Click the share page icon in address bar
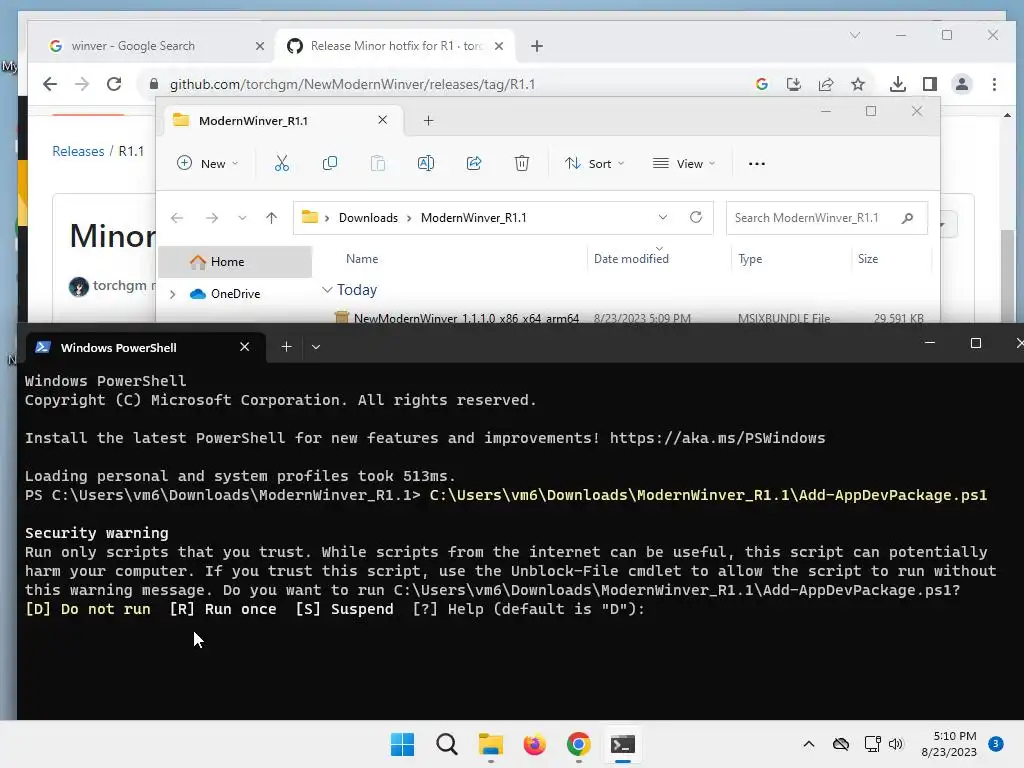1024x768 pixels. tap(826, 84)
